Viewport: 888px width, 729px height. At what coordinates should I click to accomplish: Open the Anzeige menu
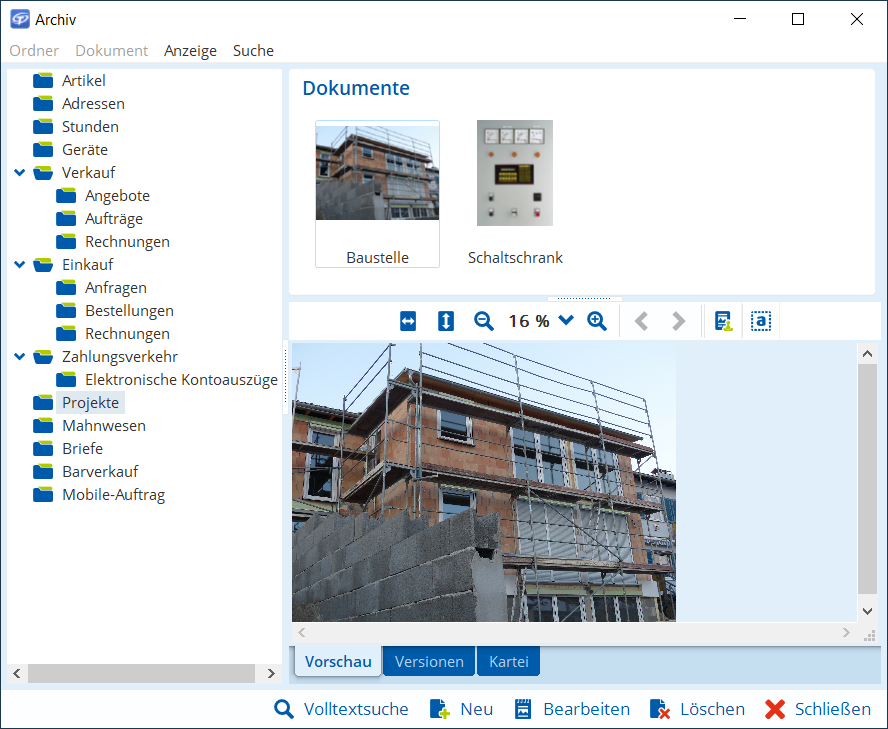(190, 51)
